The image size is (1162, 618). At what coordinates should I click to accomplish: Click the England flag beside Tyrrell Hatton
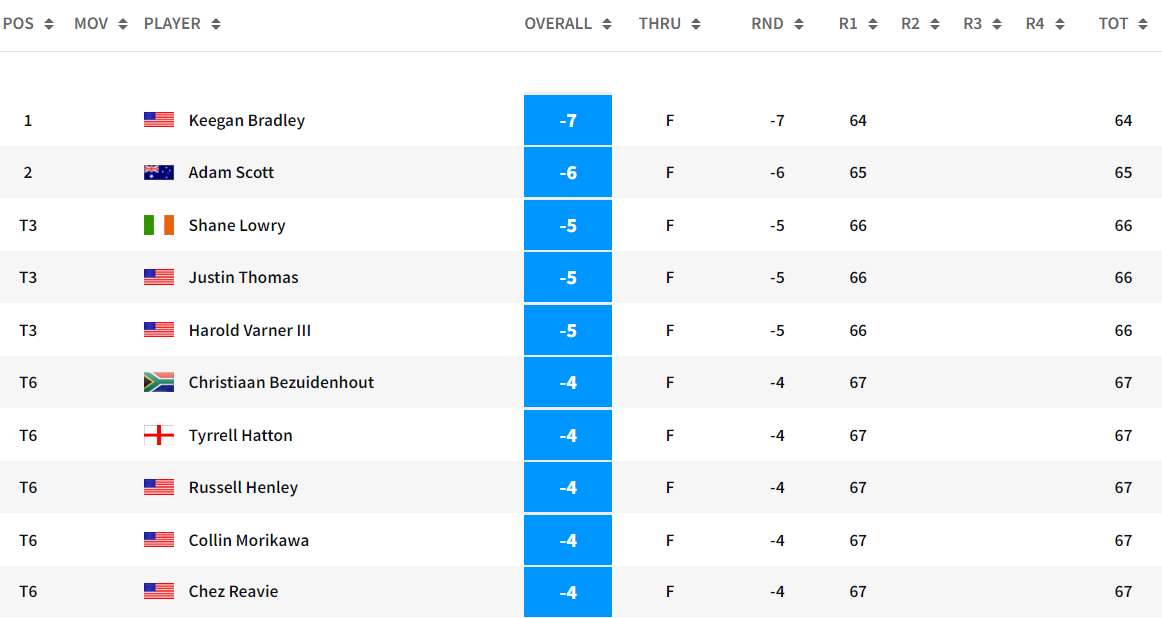[x=158, y=435]
